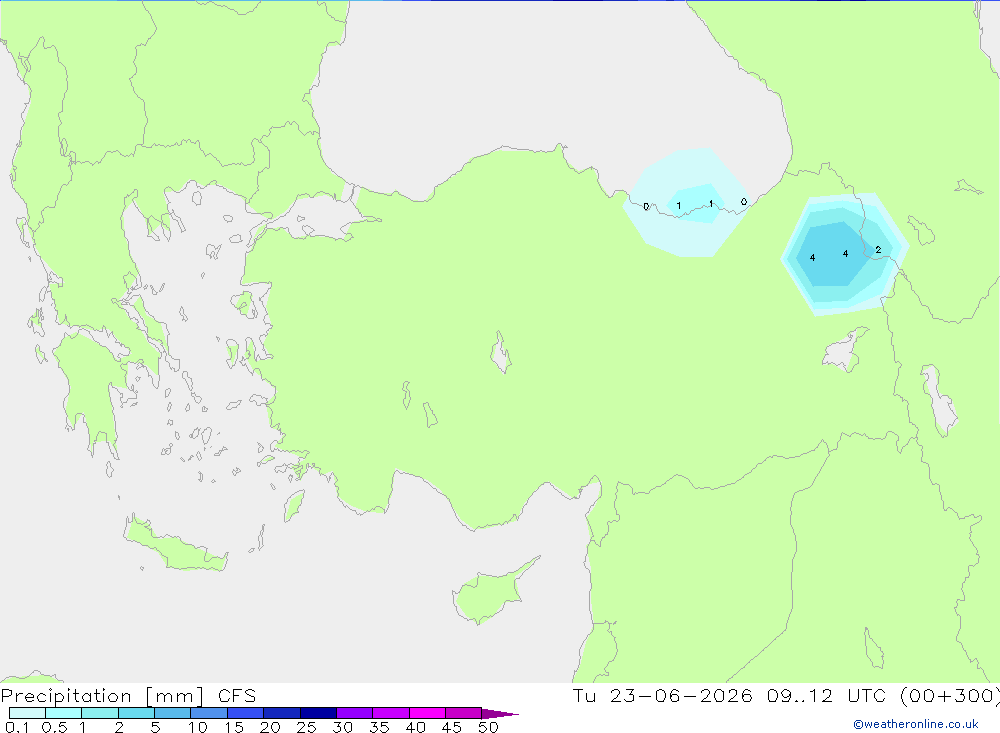Click the map value '2' near the eastern border

click(x=878, y=250)
